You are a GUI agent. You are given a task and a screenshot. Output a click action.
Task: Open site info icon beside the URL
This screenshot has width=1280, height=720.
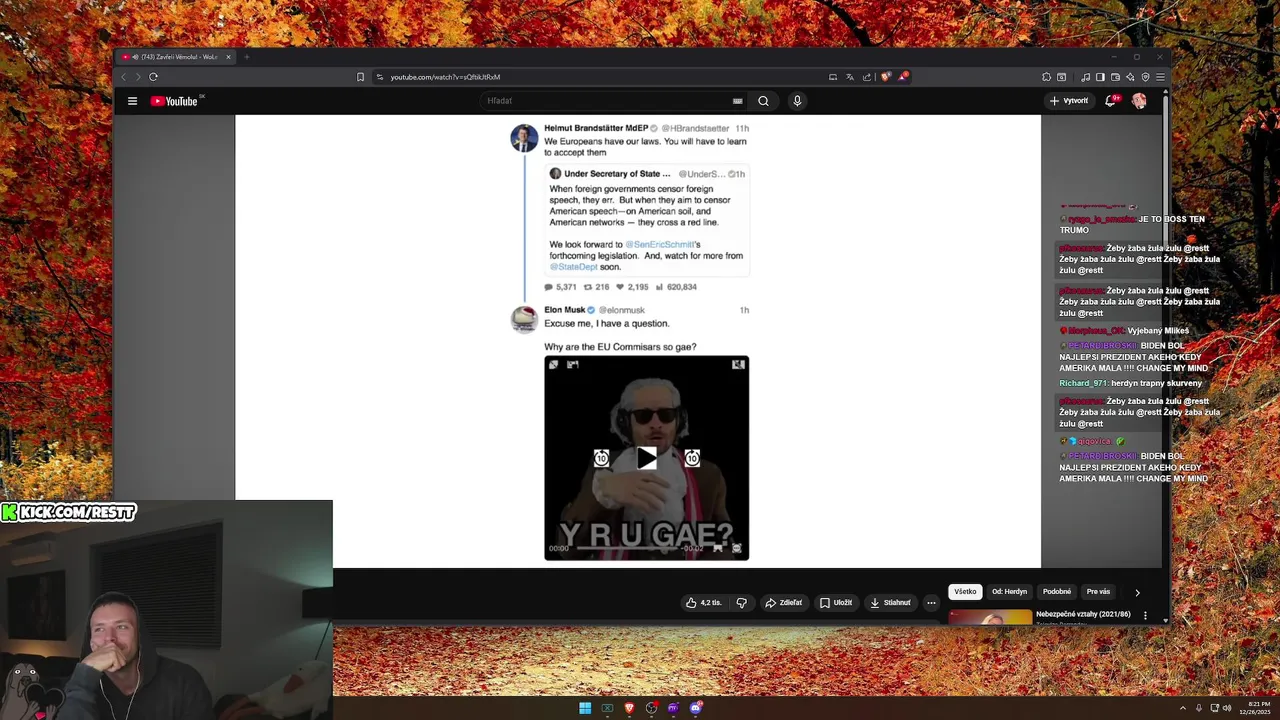tap(380, 77)
